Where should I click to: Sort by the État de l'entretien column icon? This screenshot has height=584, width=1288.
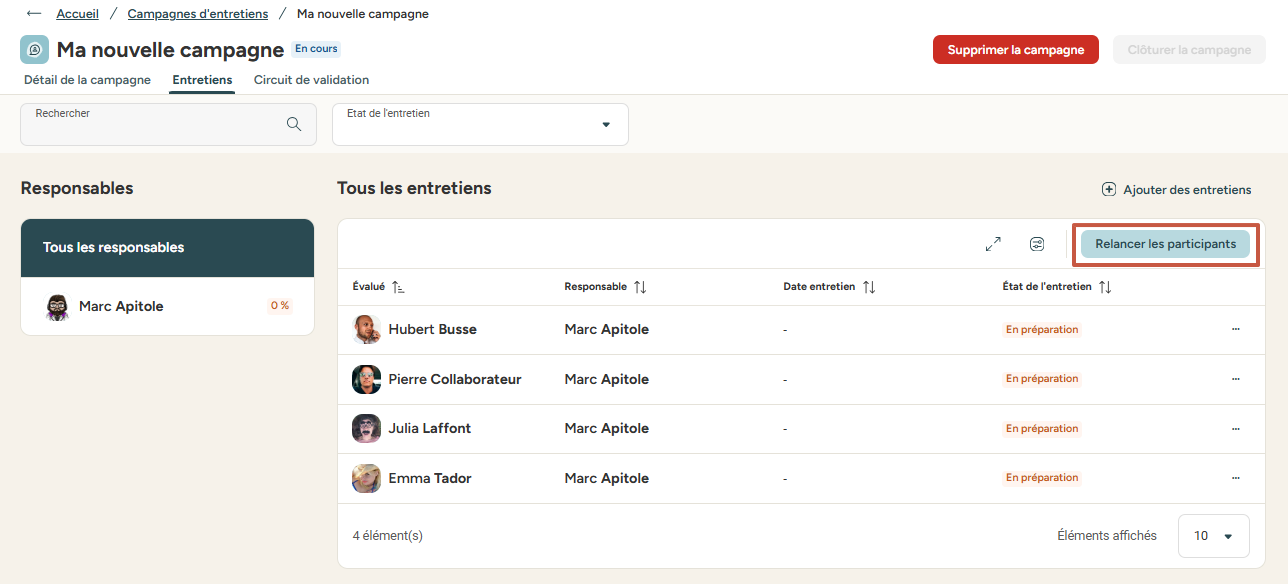[x=1105, y=287]
